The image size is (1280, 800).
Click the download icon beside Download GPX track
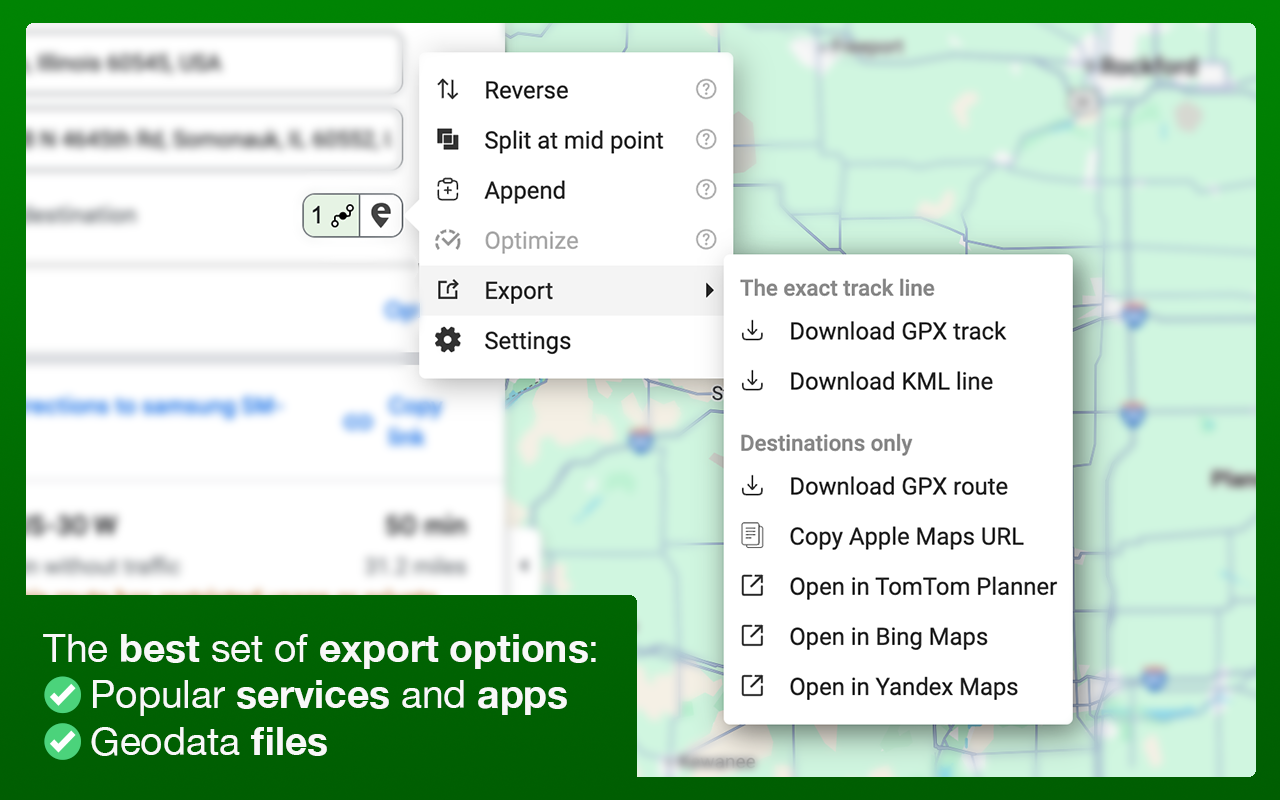tap(752, 331)
